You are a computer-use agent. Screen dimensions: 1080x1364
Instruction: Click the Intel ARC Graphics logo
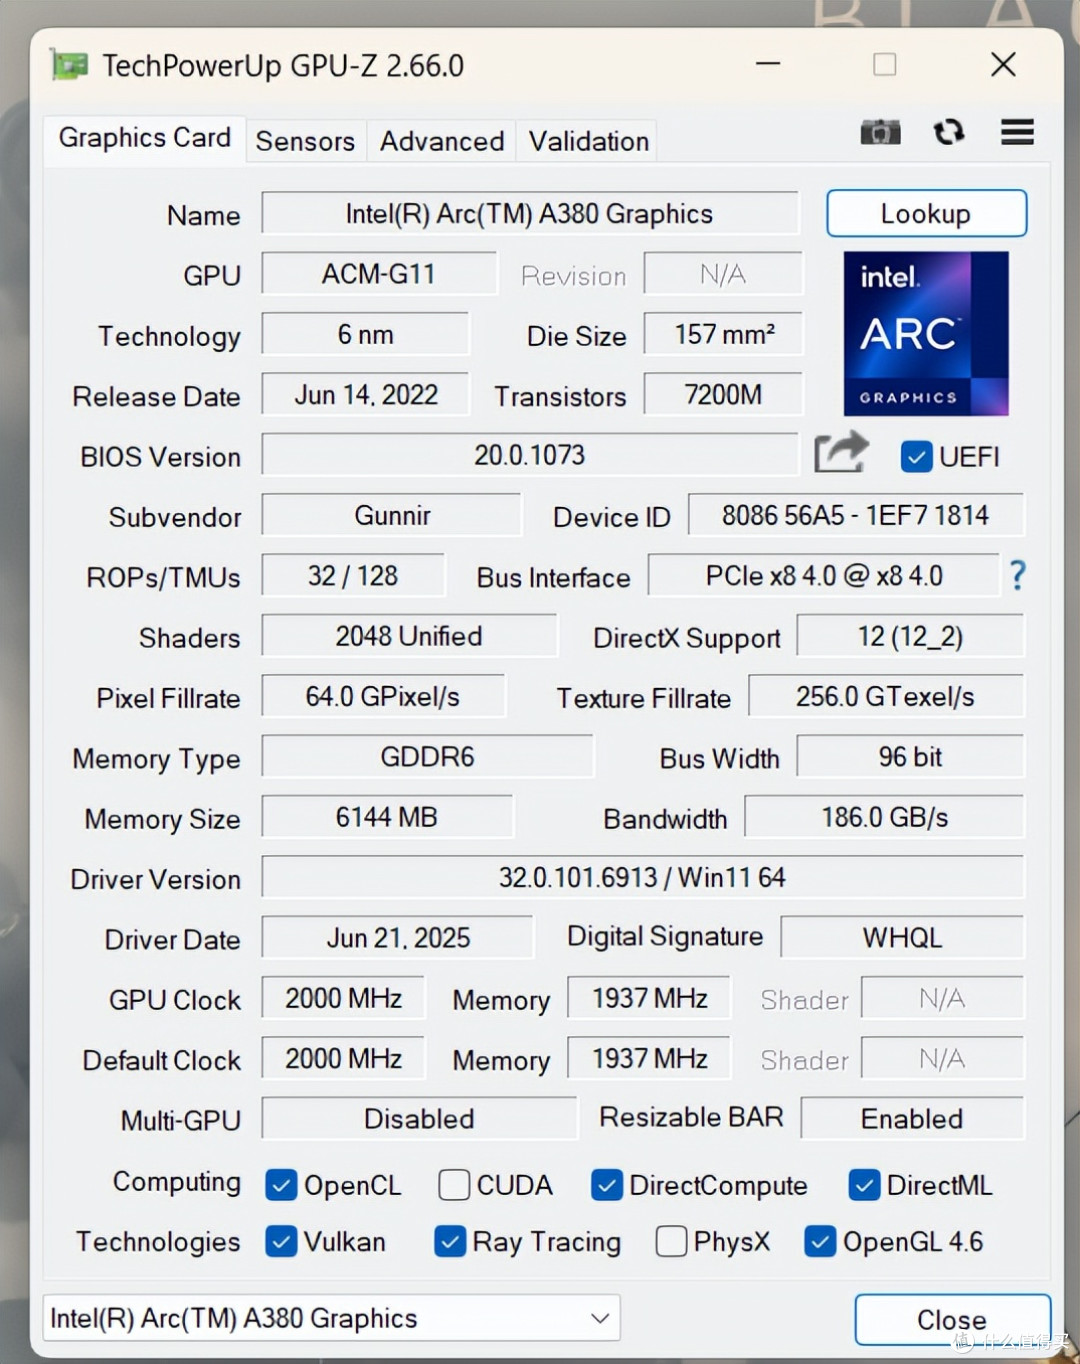click(926, 333)
